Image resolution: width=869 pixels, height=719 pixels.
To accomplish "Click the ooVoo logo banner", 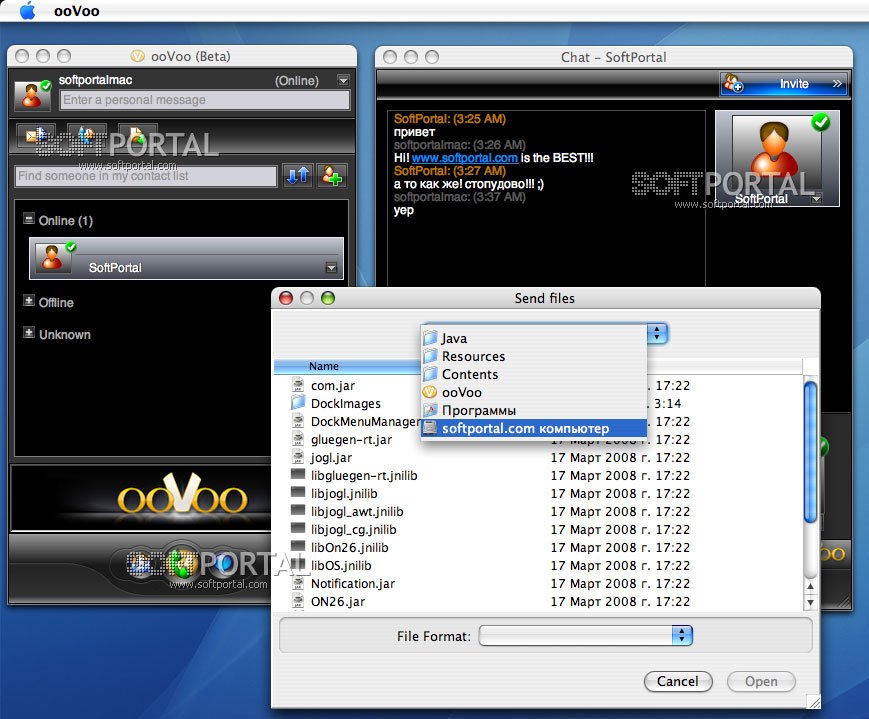I will click(182, 494).
